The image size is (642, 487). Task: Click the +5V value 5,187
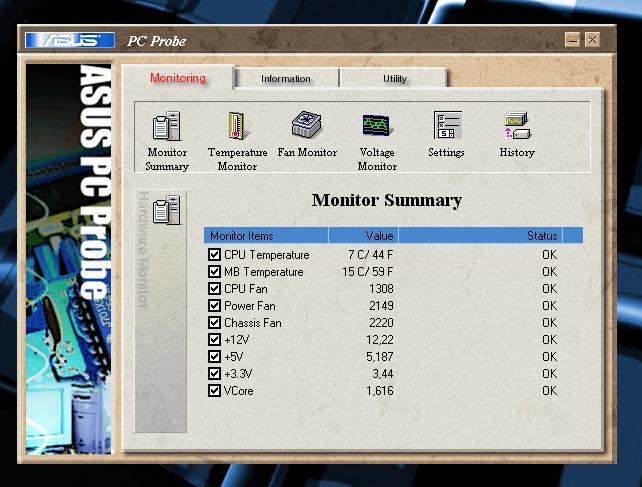pyautogui.click(x=380, y=357)
